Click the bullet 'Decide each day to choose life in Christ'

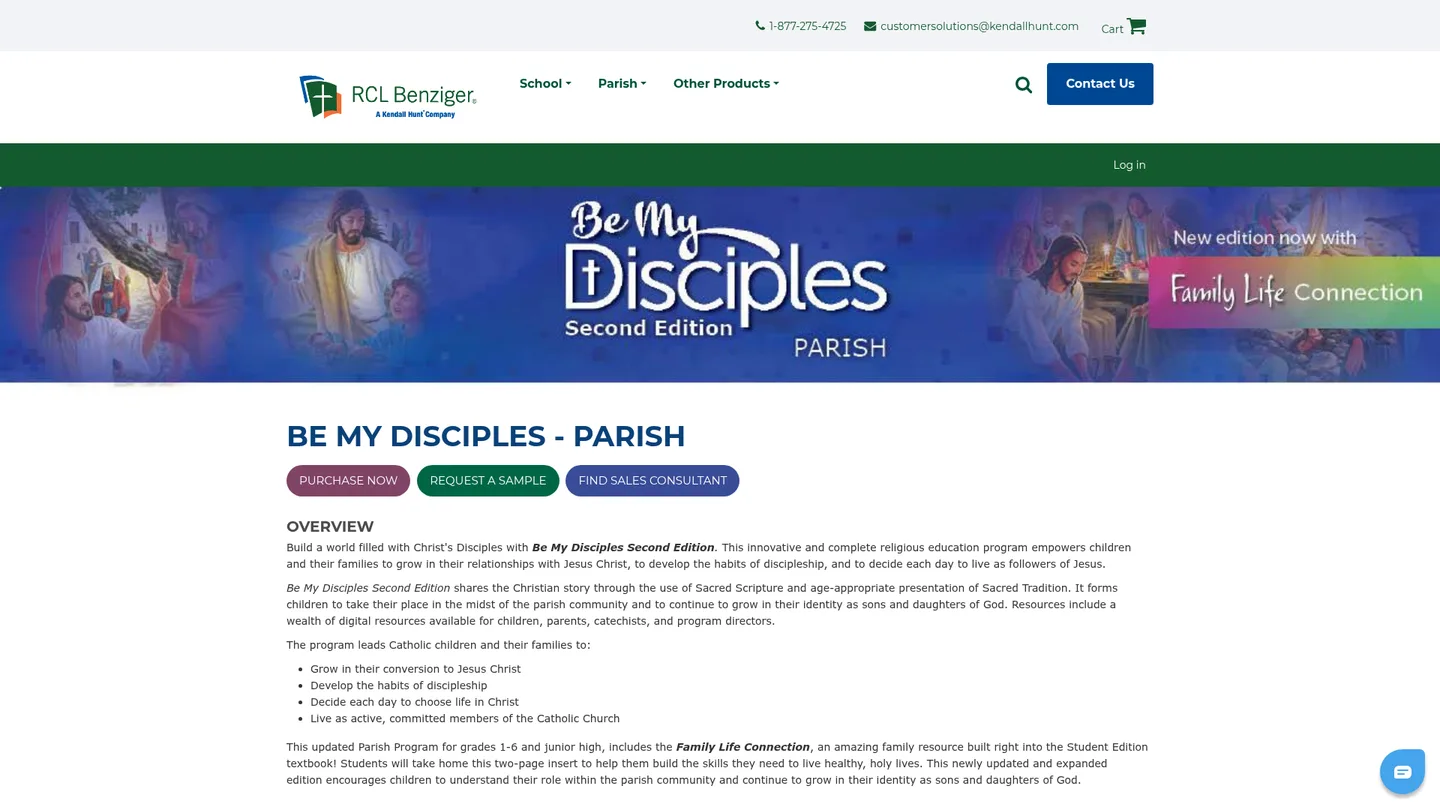pos(414,702)
